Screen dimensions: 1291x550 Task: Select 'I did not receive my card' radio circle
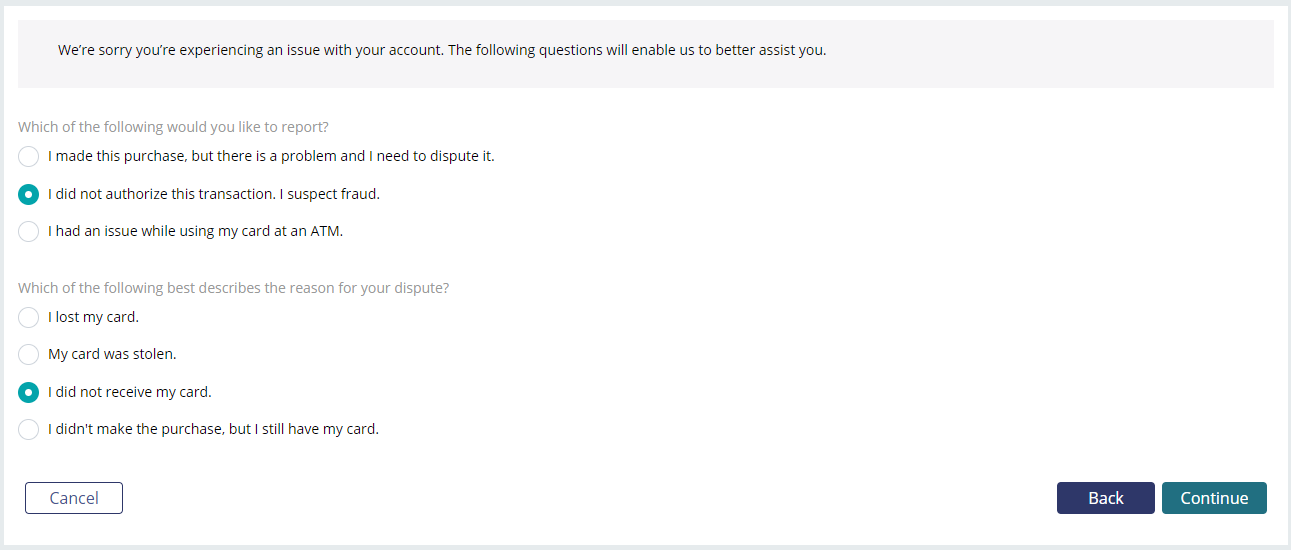tap(29, 392)
